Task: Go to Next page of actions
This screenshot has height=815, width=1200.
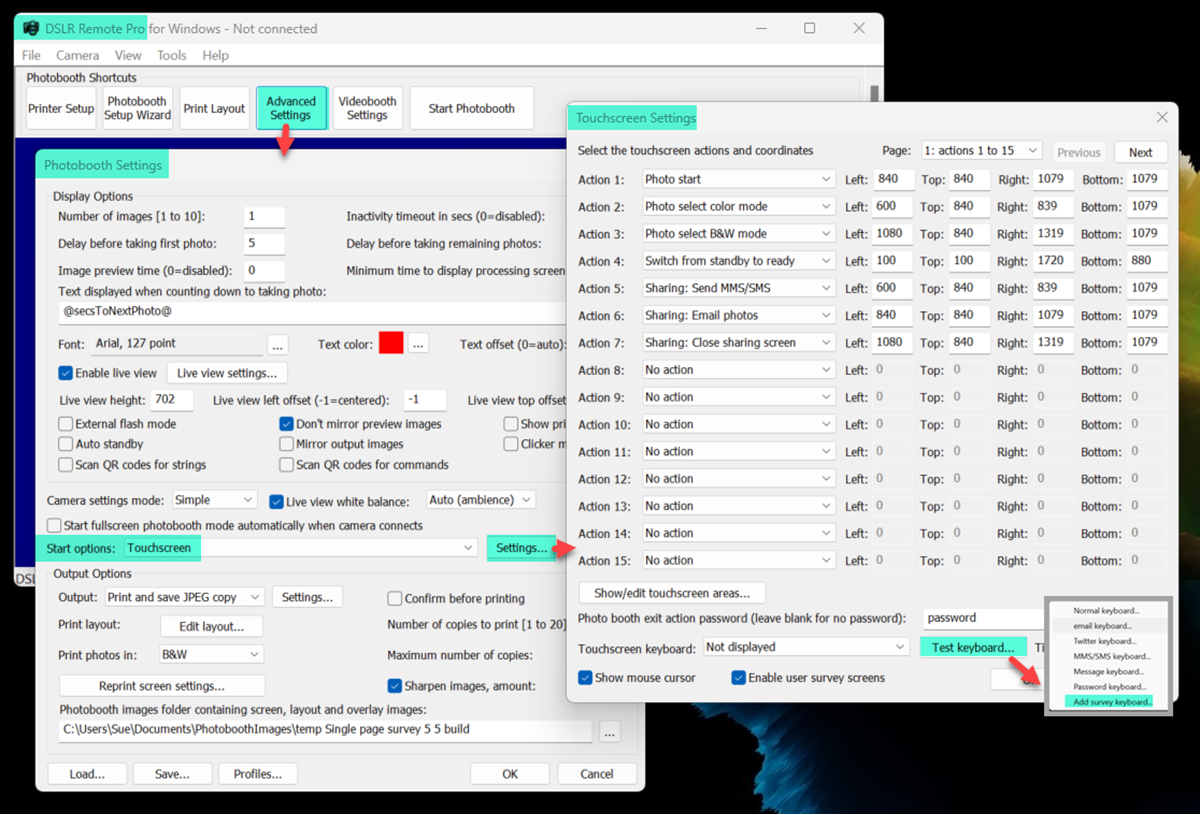Action: pyautogui.click(x=1141, y=152)
